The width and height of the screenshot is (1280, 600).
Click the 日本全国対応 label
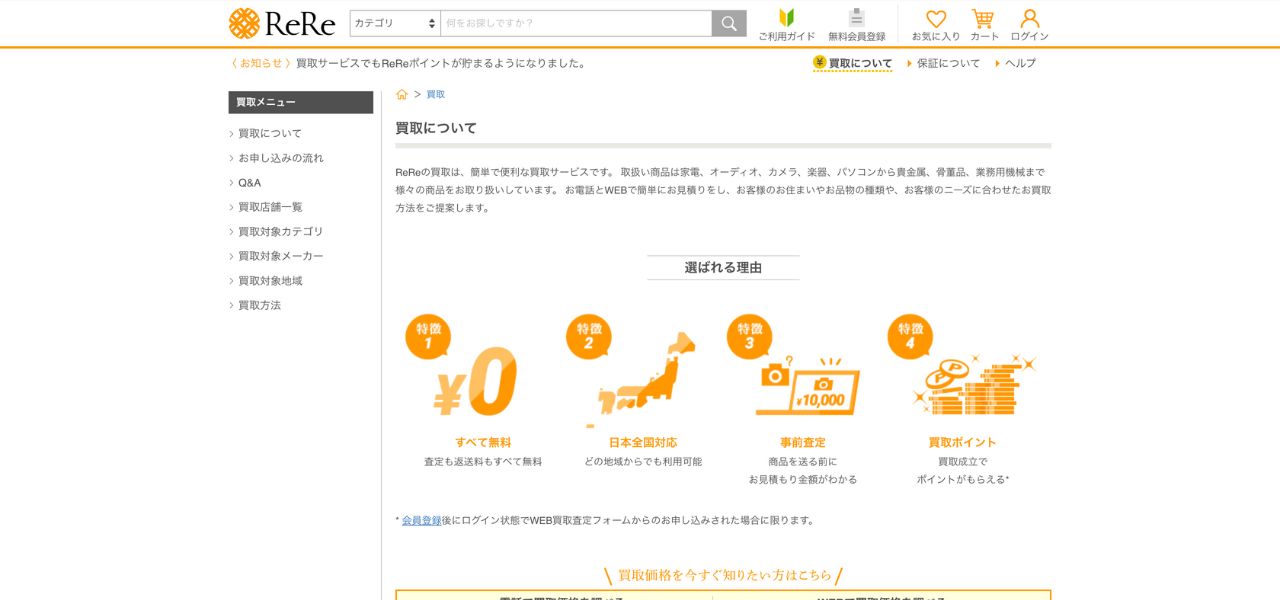(x=643, y=442)
